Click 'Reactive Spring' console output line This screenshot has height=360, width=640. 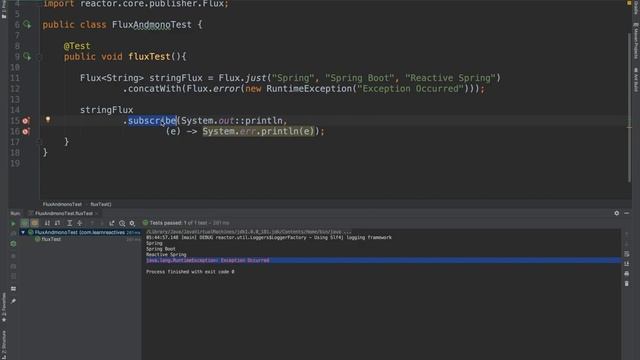pos(166,254)
